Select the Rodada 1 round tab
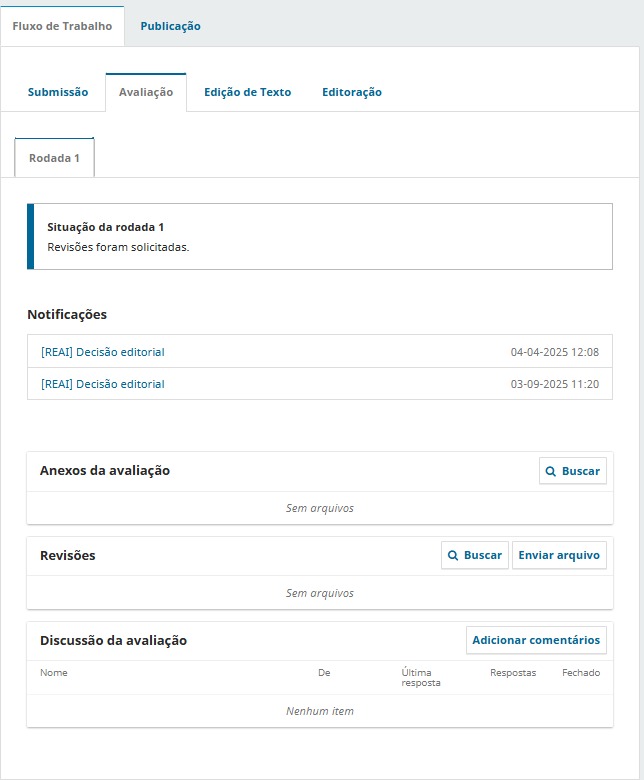 point(55,158)
